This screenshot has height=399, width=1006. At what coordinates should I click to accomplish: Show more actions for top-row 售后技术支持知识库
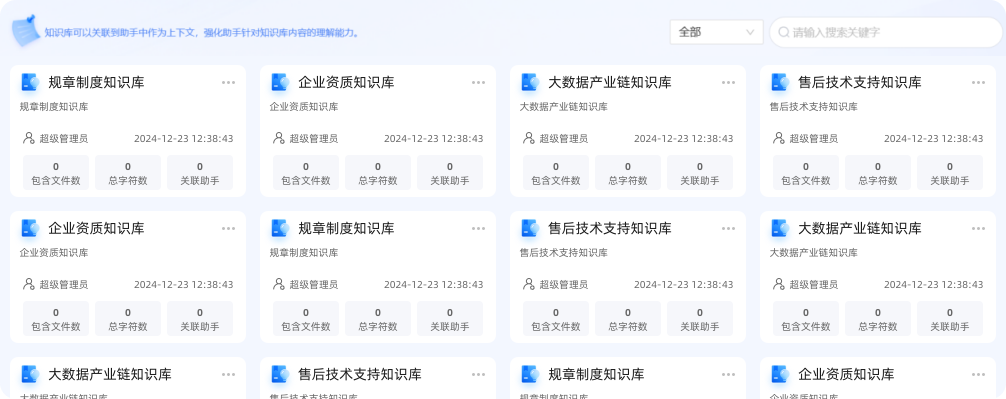click(978, 82)
